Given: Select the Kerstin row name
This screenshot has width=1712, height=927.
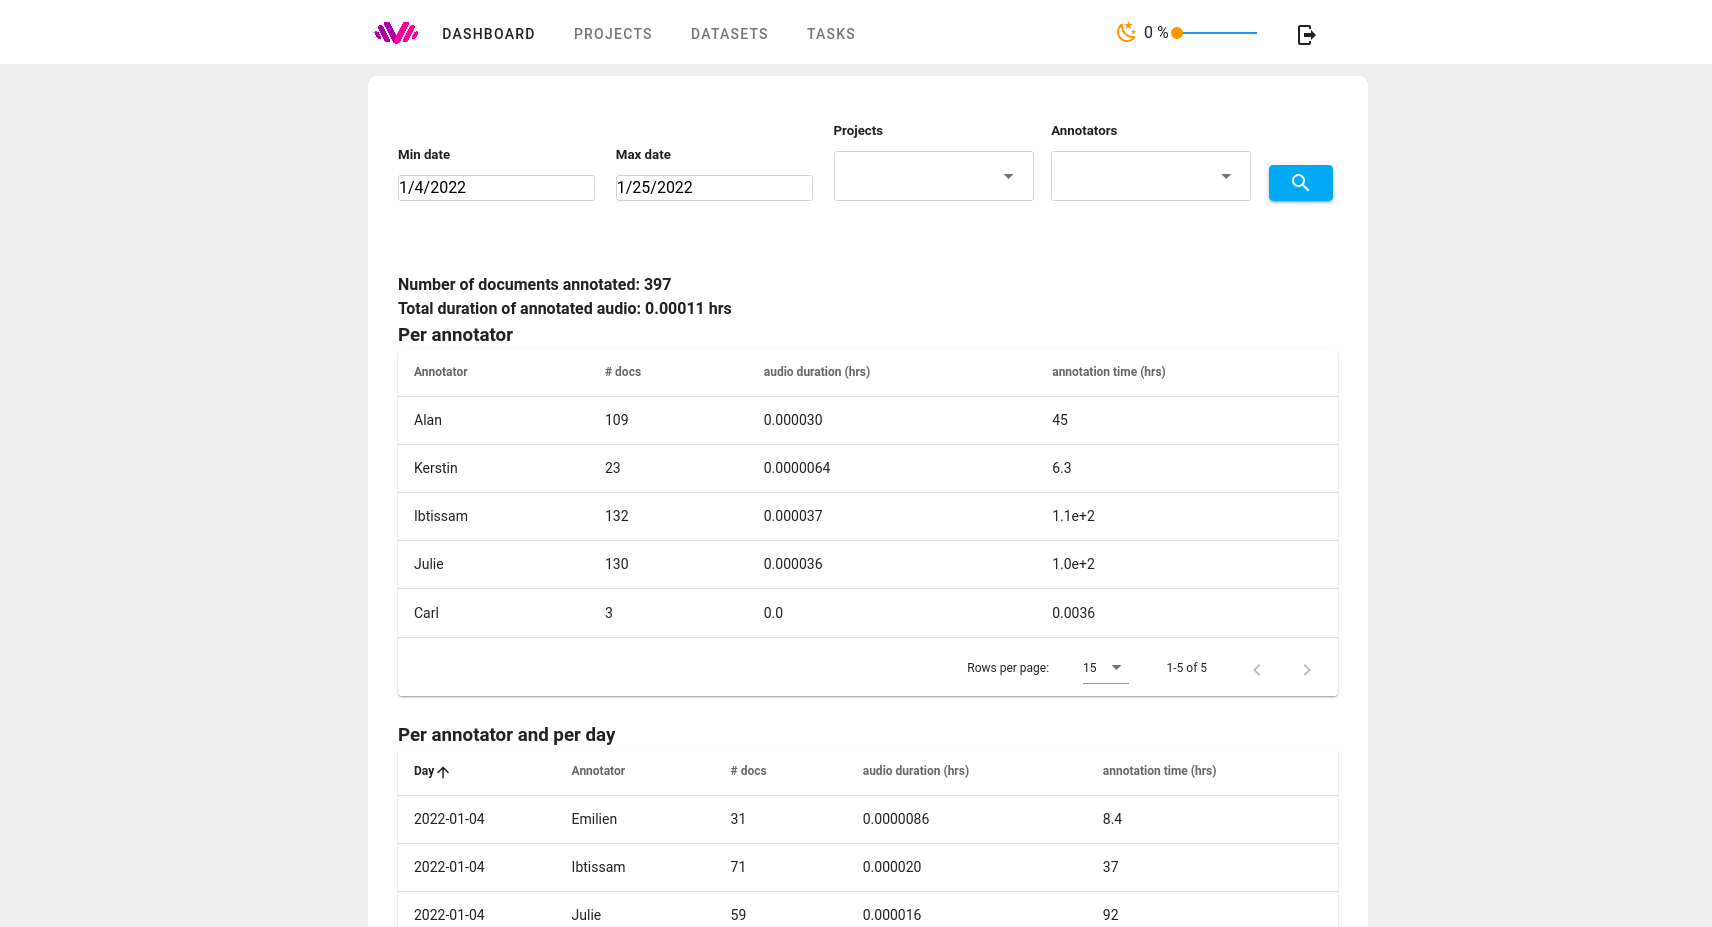Looking at the screenshot, I should [x=436, y=468].
